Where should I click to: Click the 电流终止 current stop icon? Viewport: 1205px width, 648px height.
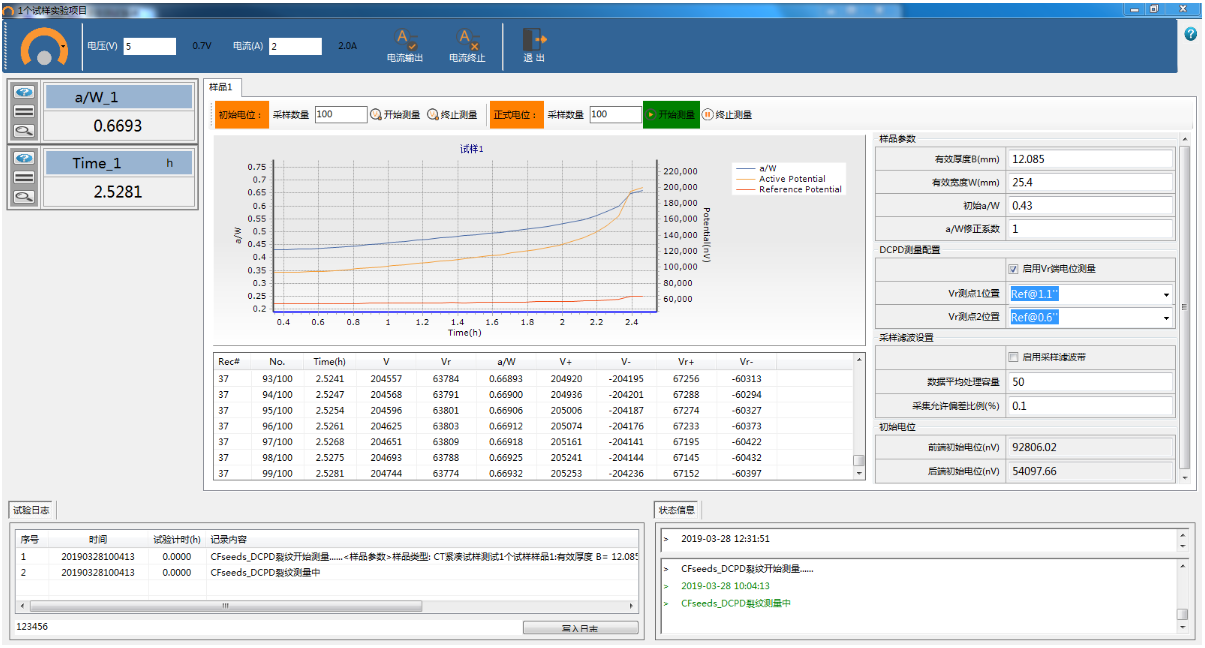466,40
